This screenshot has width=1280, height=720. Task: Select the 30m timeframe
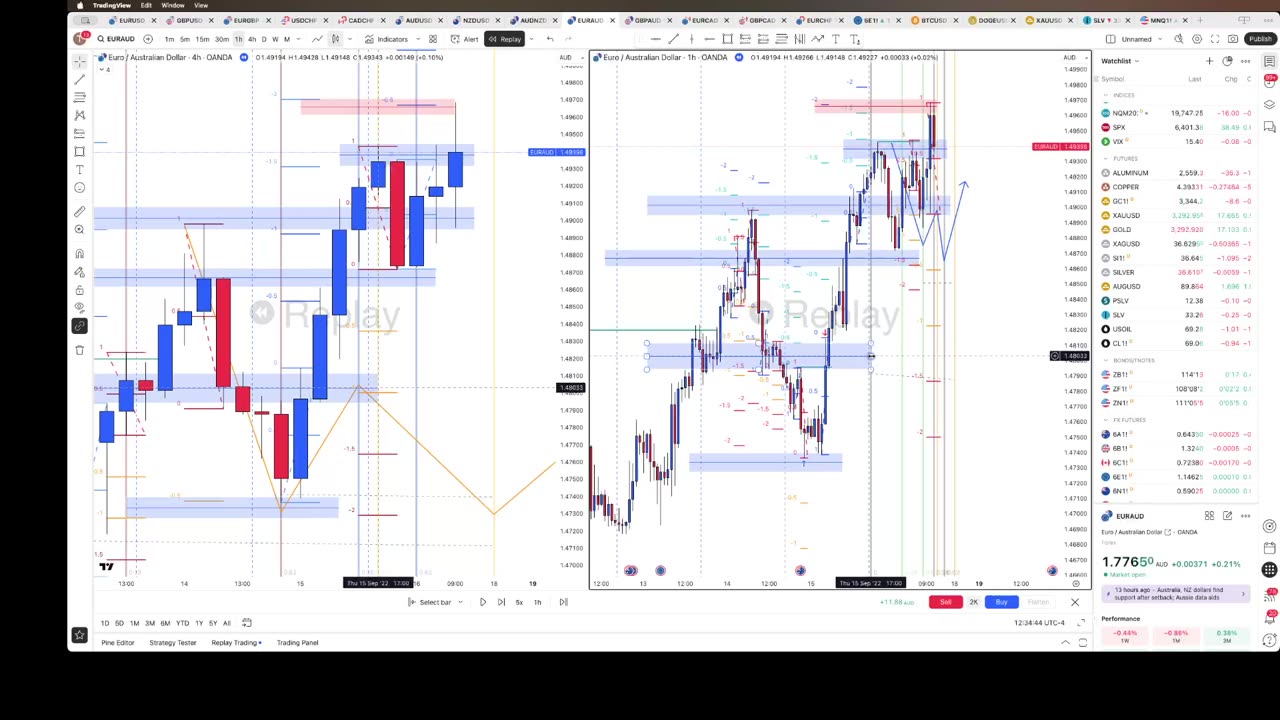click(x=221, y=39)
